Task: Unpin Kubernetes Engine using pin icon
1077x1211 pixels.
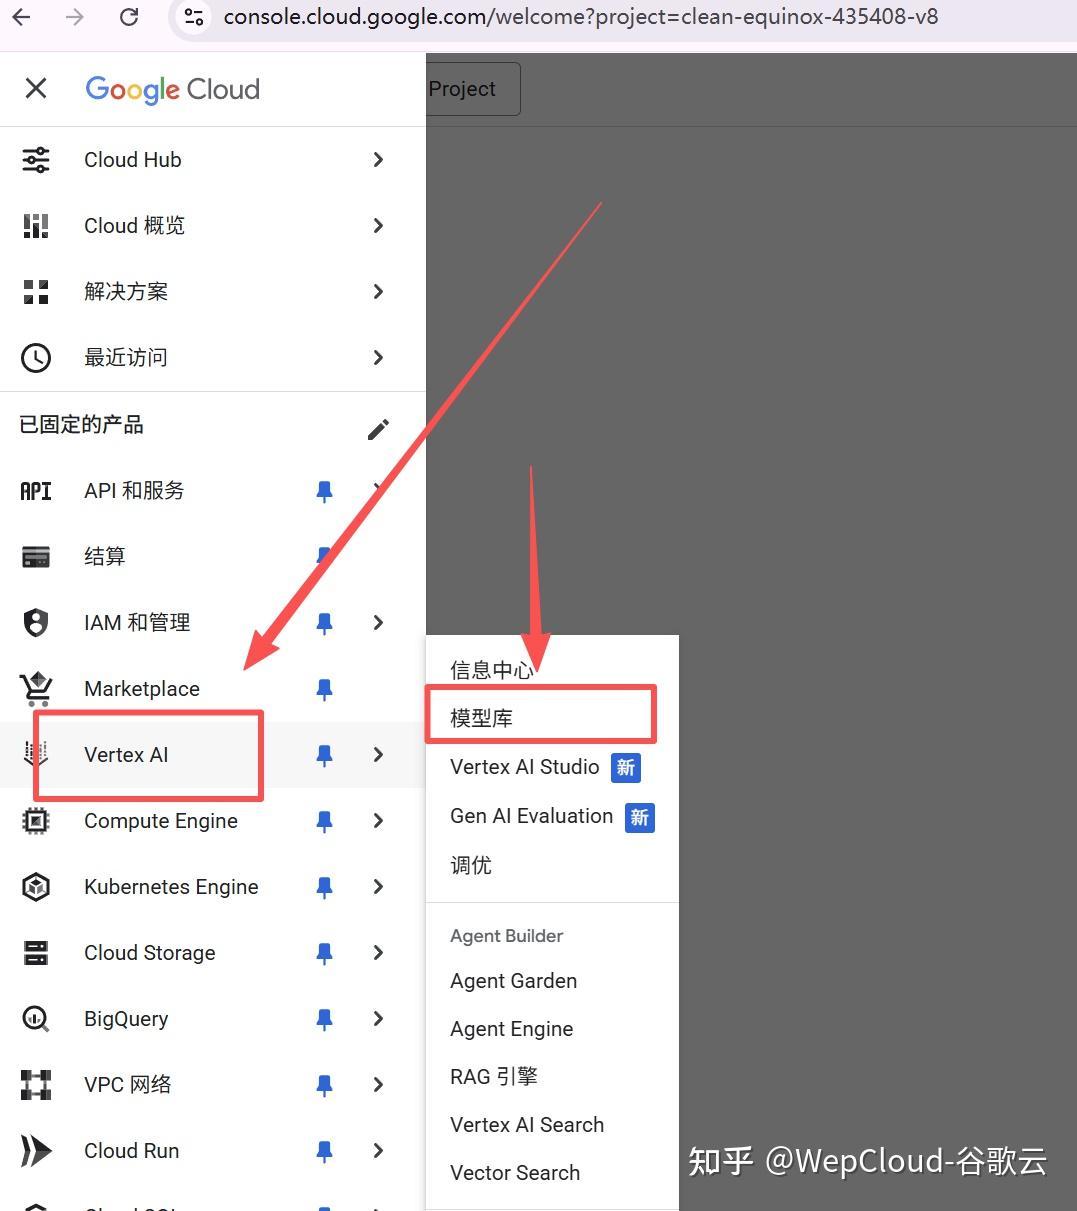Action: coord(324,887)
